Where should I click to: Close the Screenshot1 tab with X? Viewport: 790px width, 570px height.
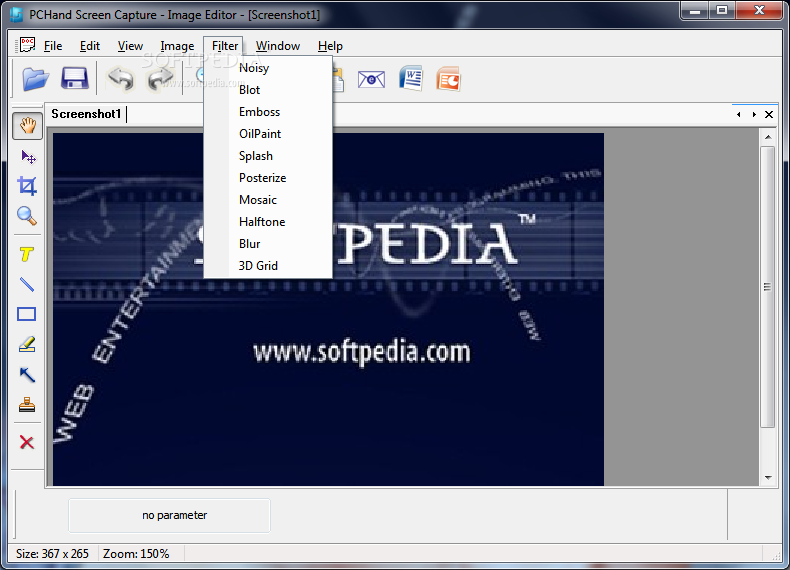click(x=769, y=114)
